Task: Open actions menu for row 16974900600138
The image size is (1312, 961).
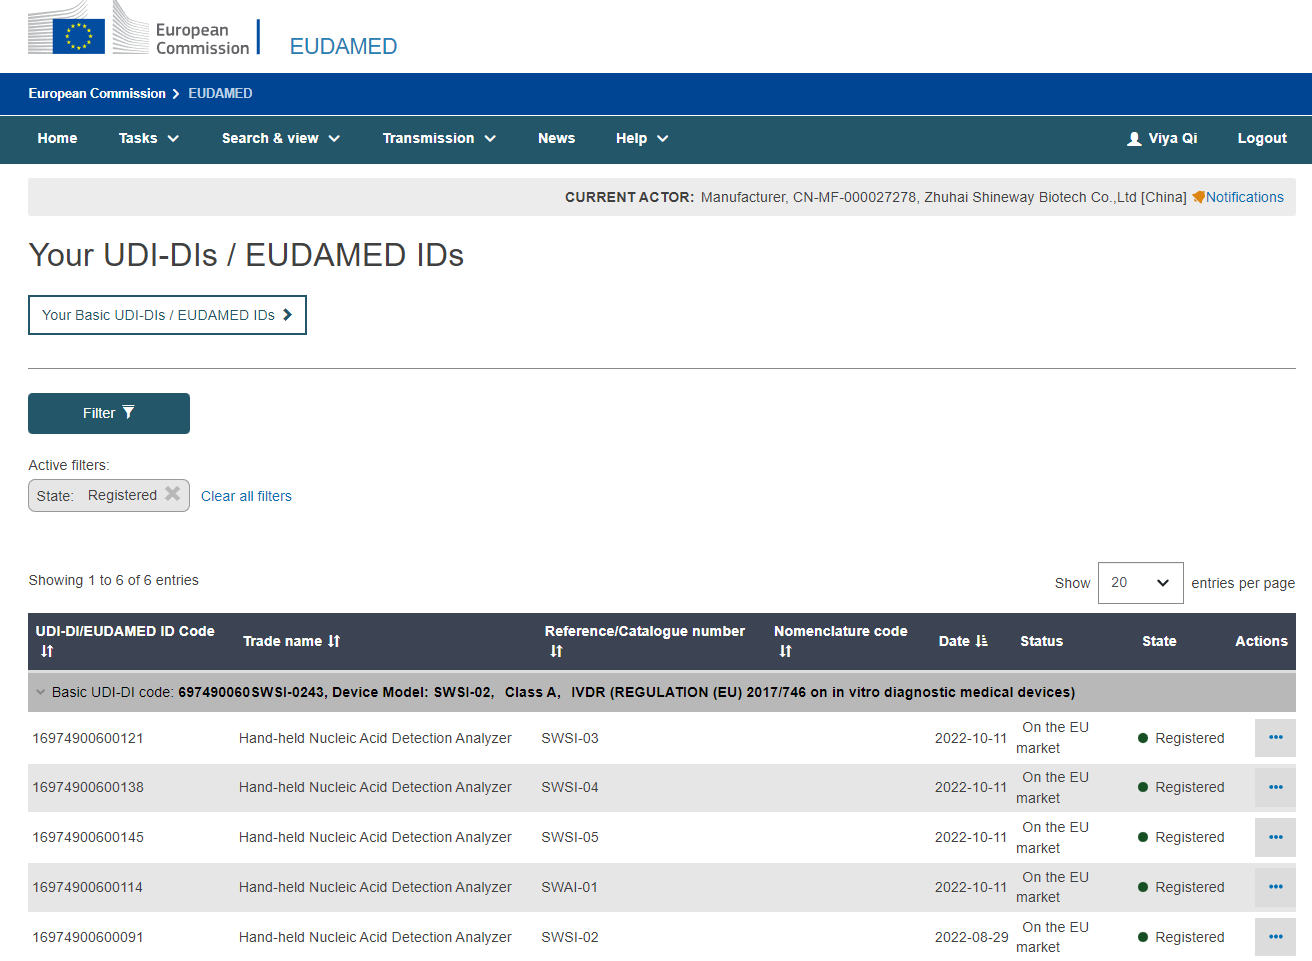Action: 1275,787
